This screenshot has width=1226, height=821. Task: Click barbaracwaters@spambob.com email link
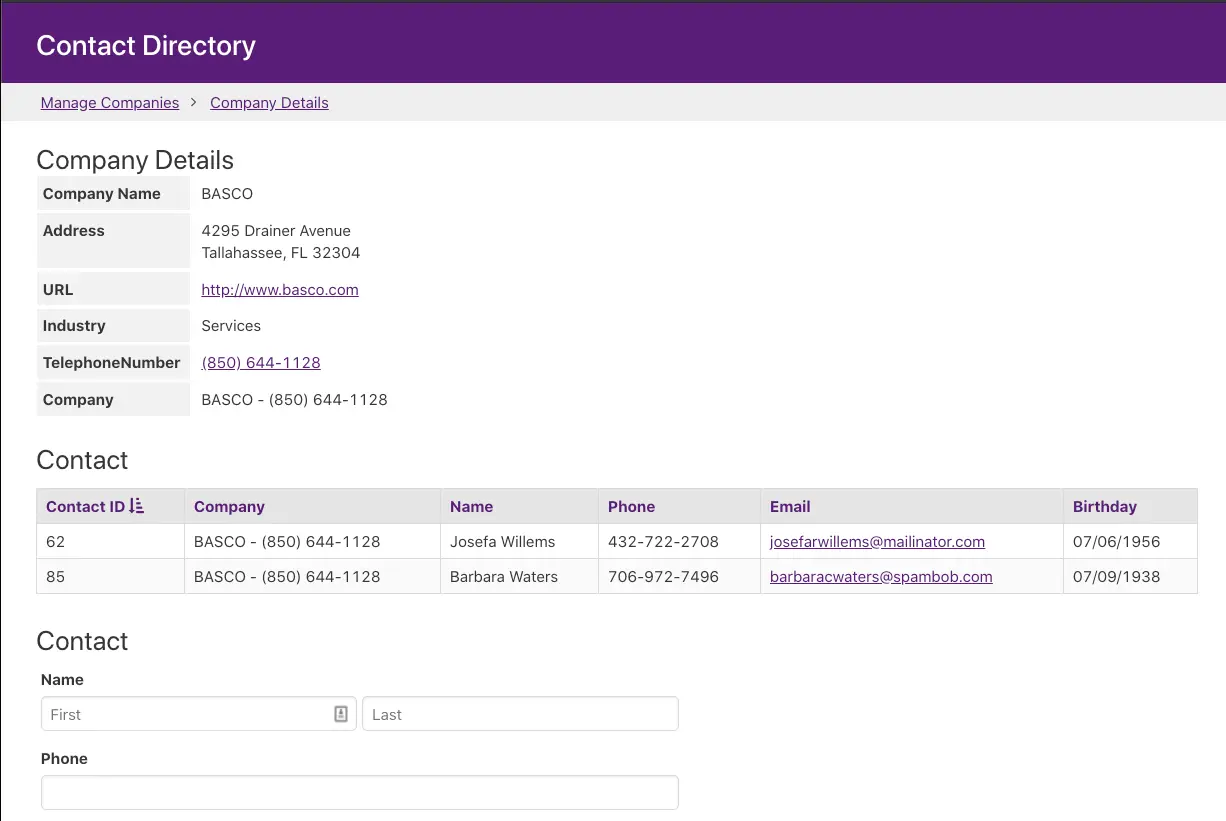881,577
